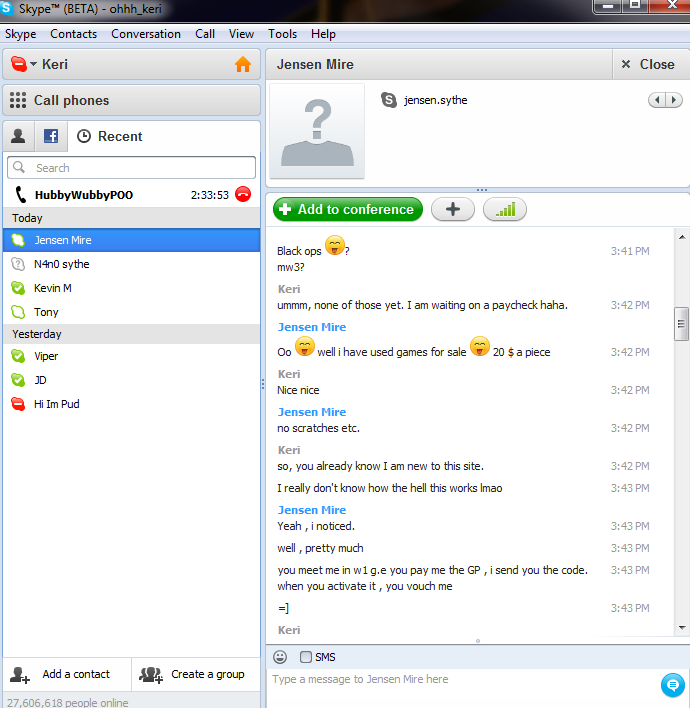
Task: Click Jensen Mire's profile avatar picture
Action: 317,131
